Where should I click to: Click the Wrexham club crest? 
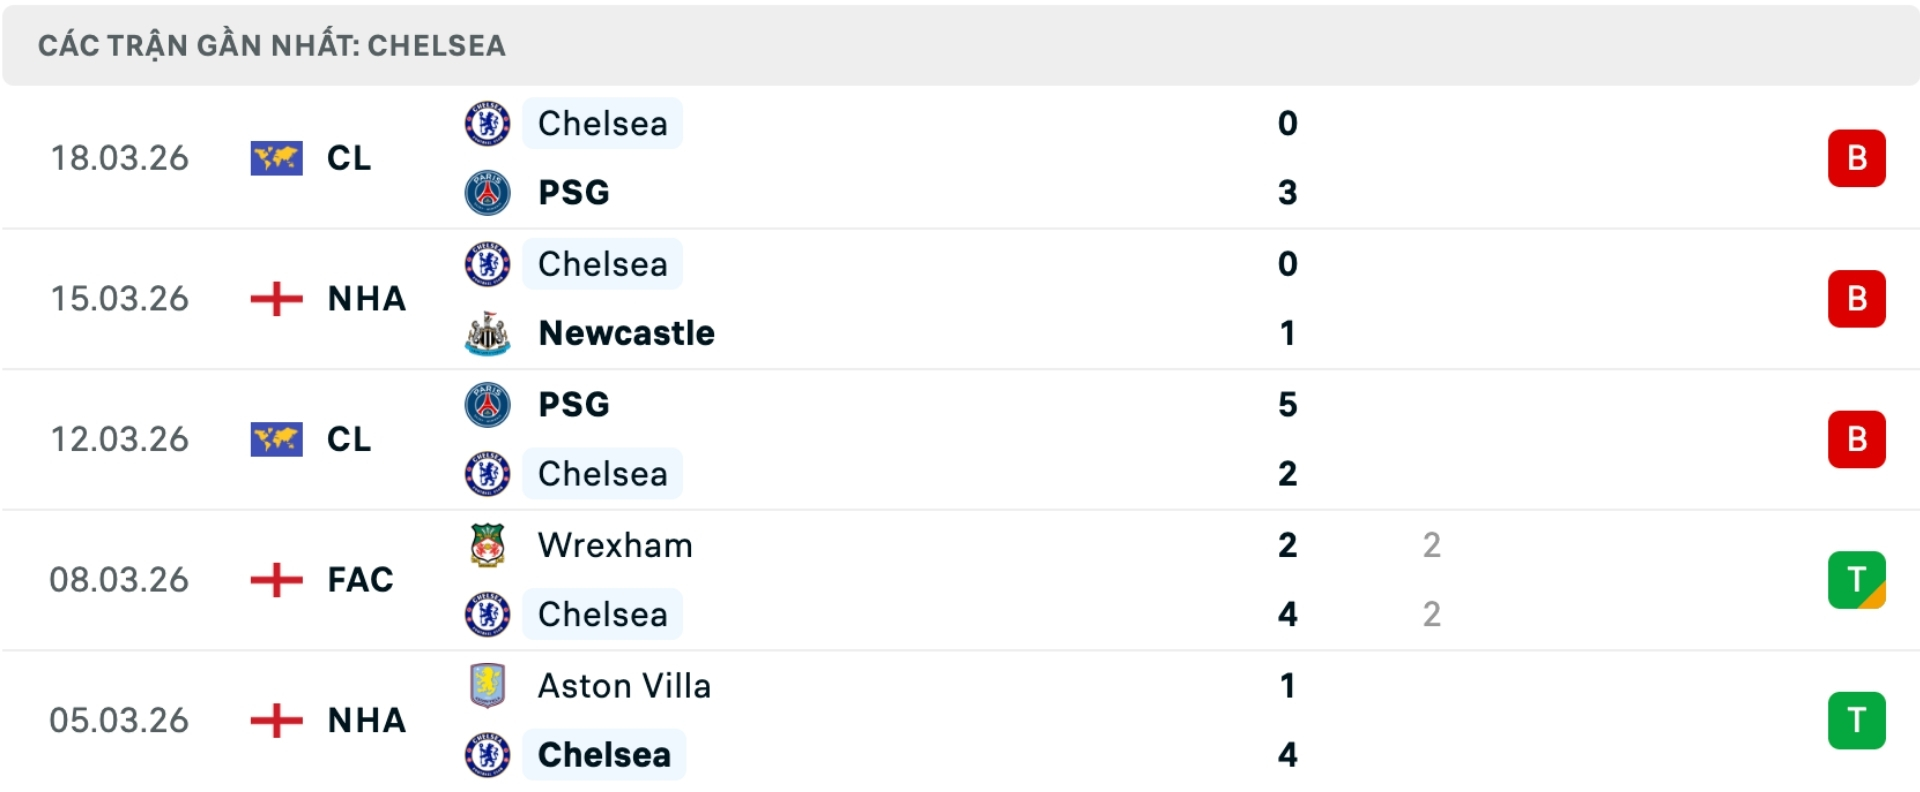click(487, 545)
